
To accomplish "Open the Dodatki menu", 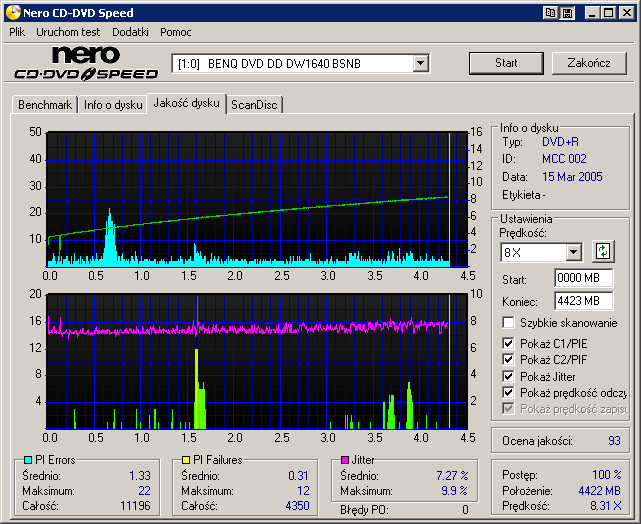I will click(x=130, y=32).
